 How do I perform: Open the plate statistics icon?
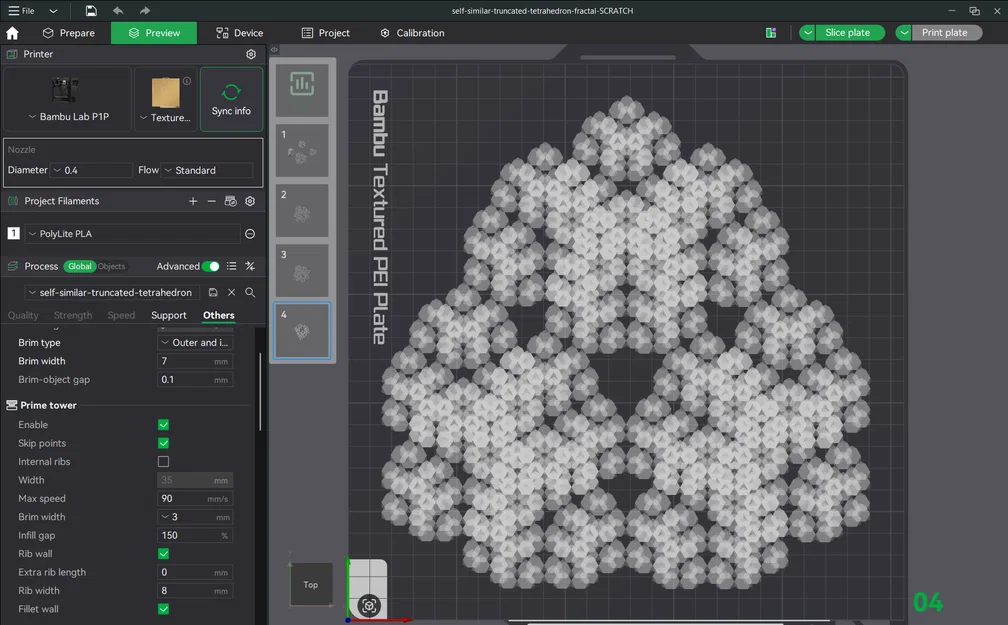pyautogui.click(x=302, y=84)
